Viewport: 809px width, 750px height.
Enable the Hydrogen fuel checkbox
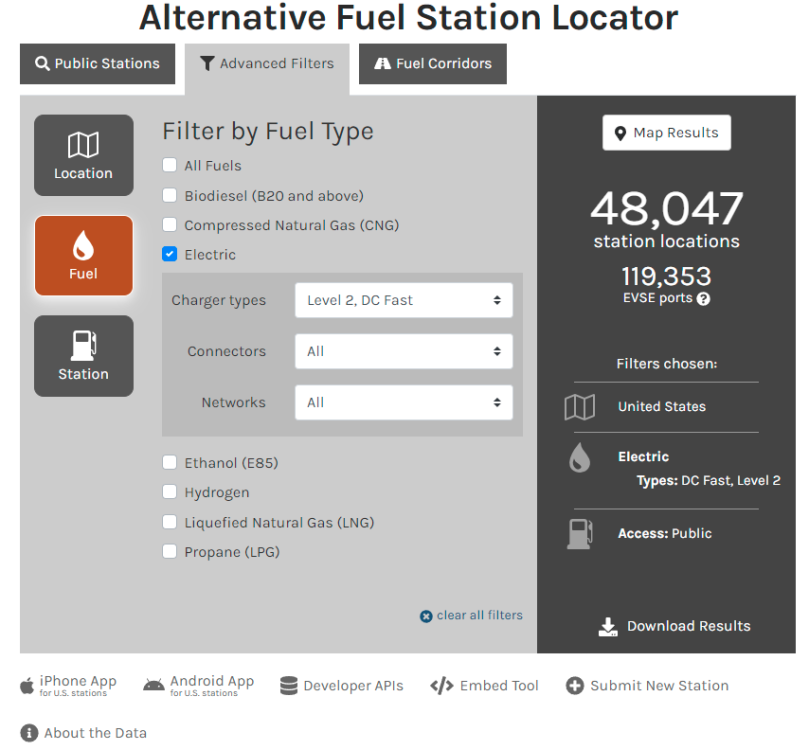[x=170, y=492]
